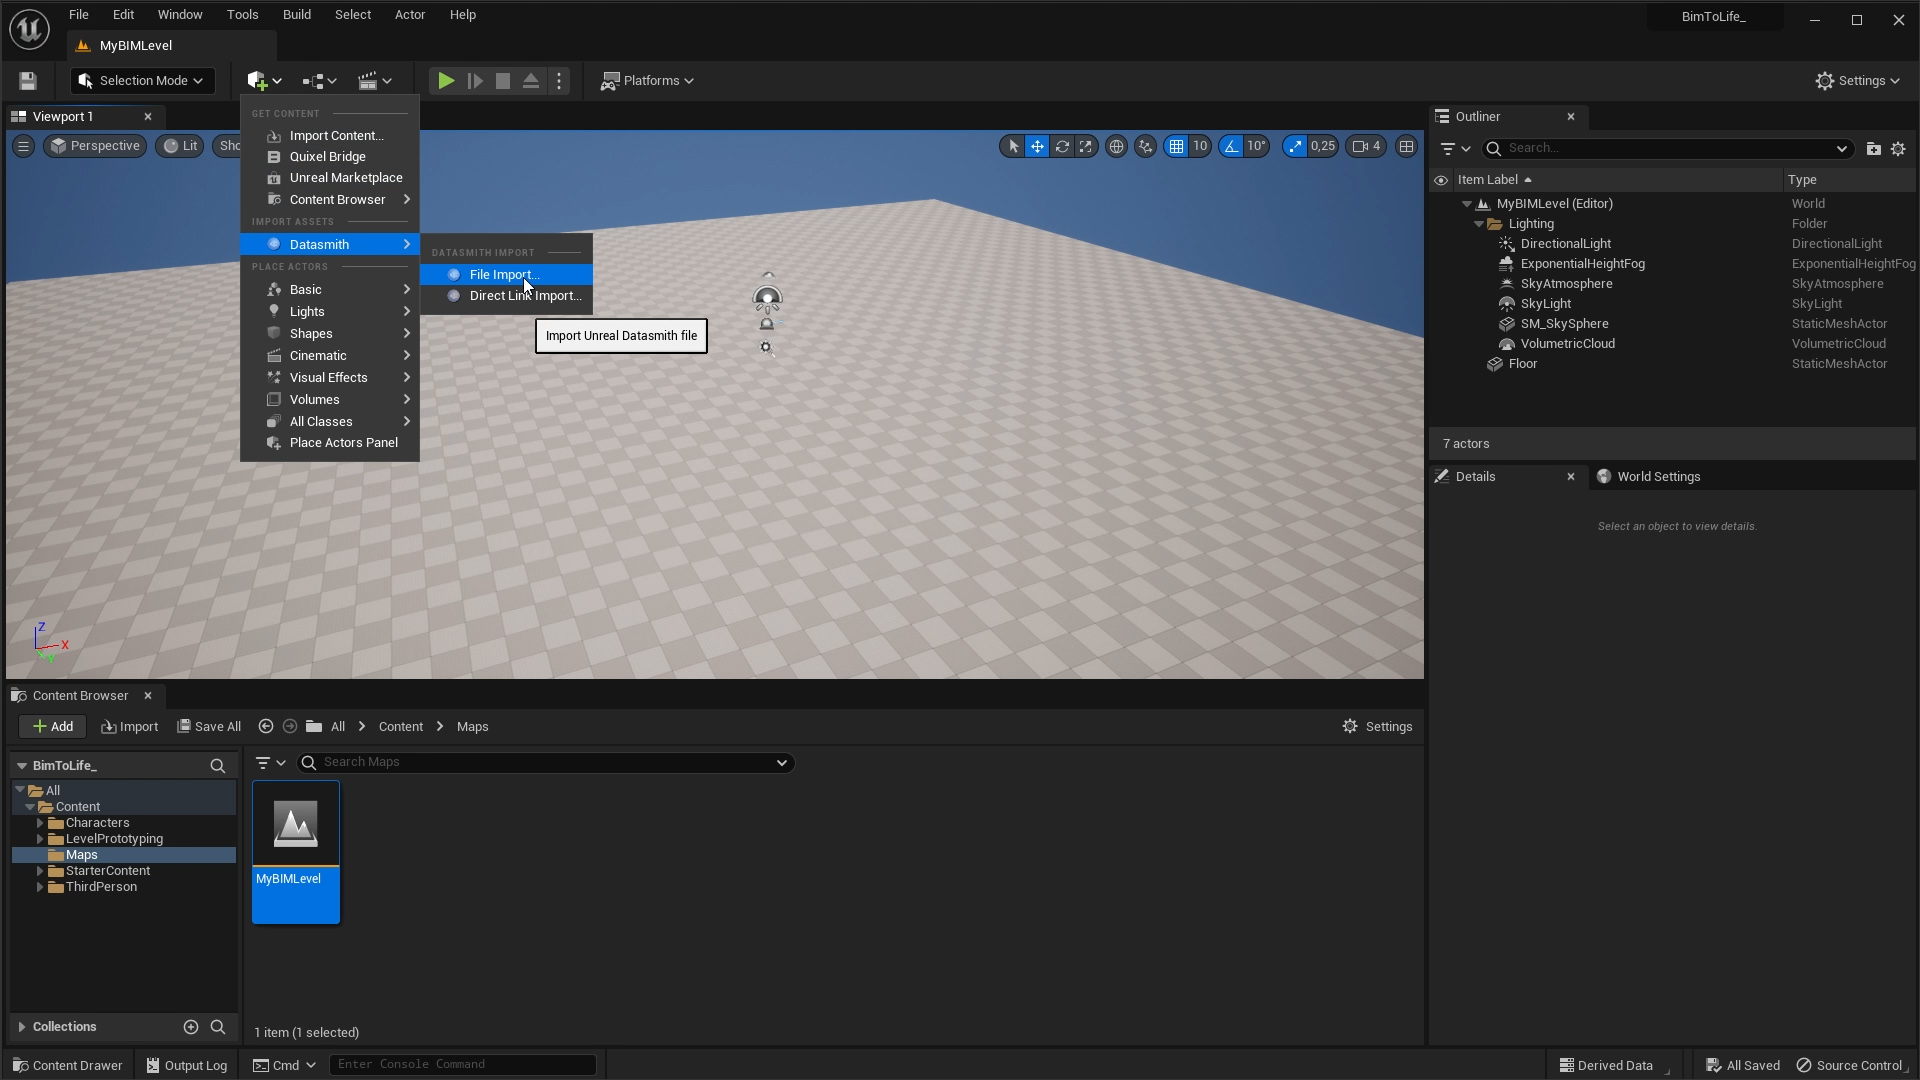
Task: Expand the Characters folder in the tree
Action: click(40, 824)
